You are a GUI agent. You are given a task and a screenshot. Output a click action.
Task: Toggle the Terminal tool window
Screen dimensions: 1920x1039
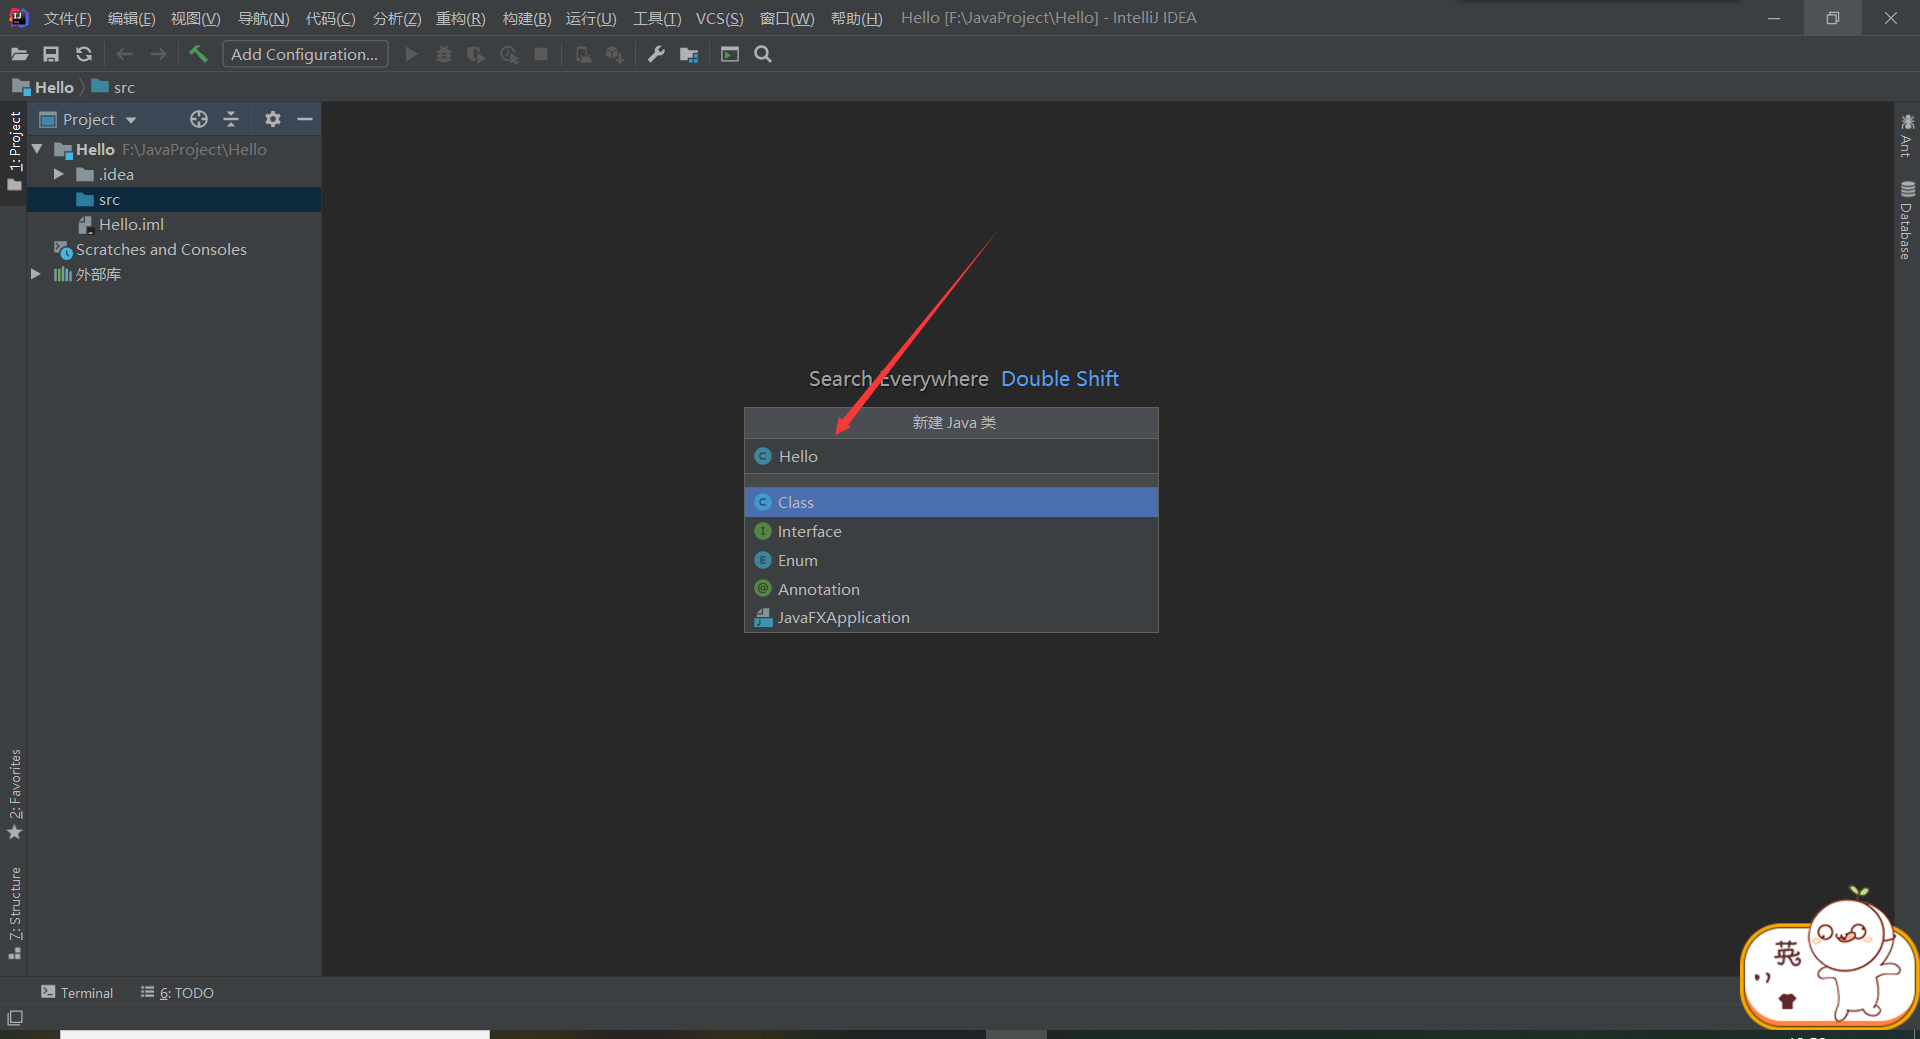pyautogui.click(x=77, y=992)
